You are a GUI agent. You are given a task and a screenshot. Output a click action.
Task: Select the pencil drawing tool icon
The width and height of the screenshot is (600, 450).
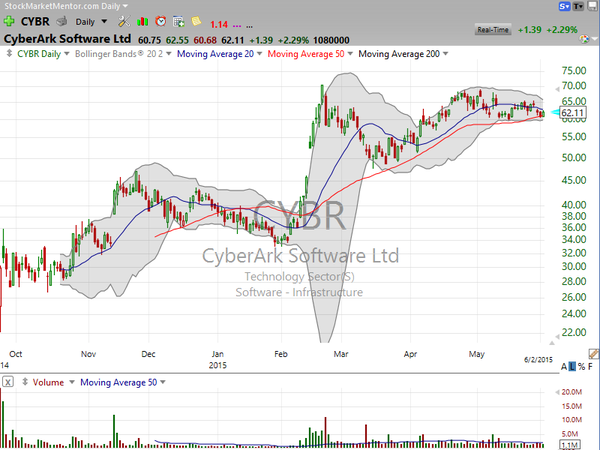click(x=593, y=354)
